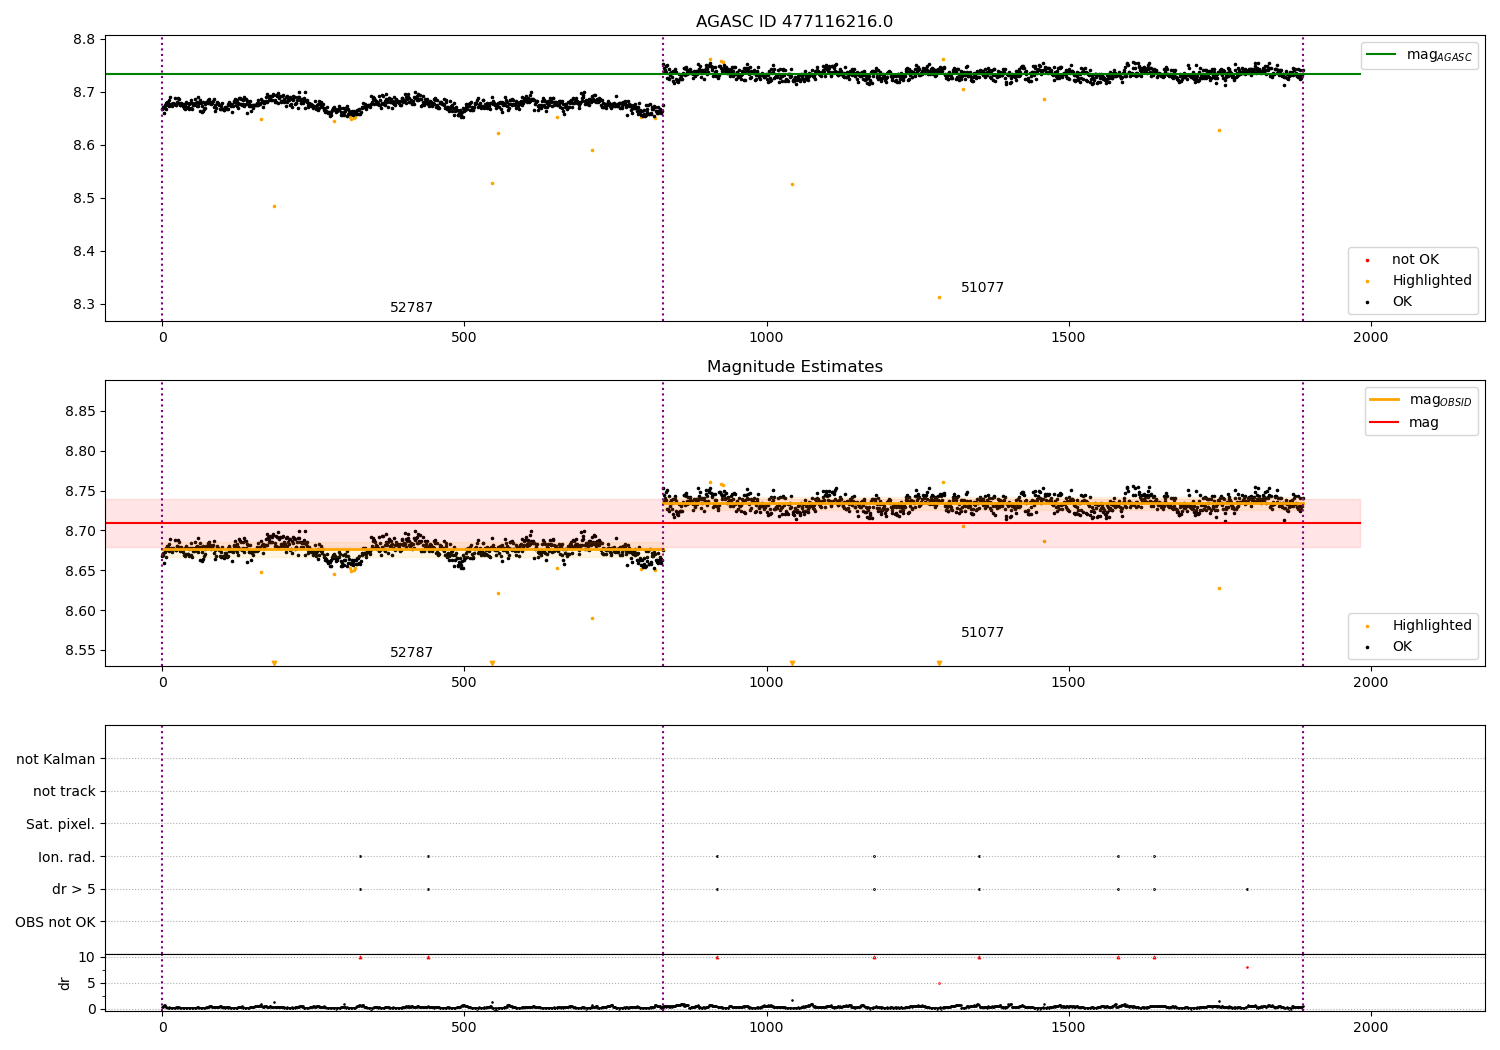Click the orange outlier near 8.48 in top plot
Image resolution: width=1500 pixels, height=1050 pixels.
pos(274,206)
